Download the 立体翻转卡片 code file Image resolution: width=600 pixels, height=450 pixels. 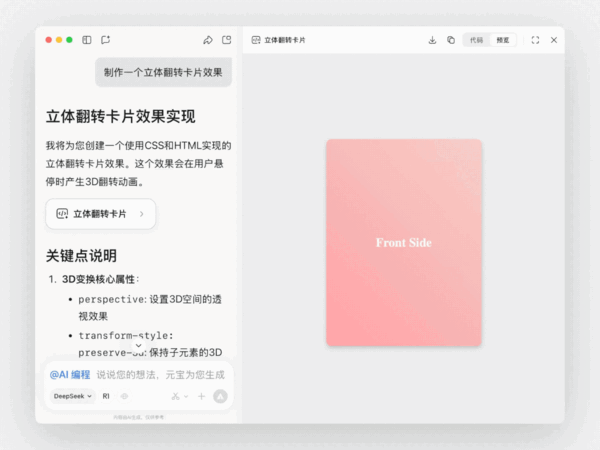432,40
